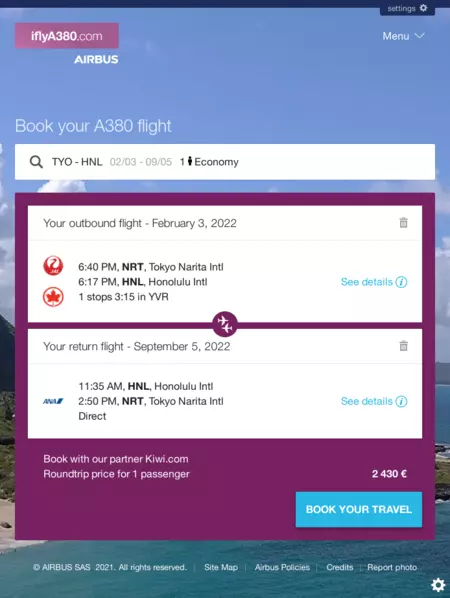
Task: Go to iflyA380.com home logo
Action: pos(67,36)
